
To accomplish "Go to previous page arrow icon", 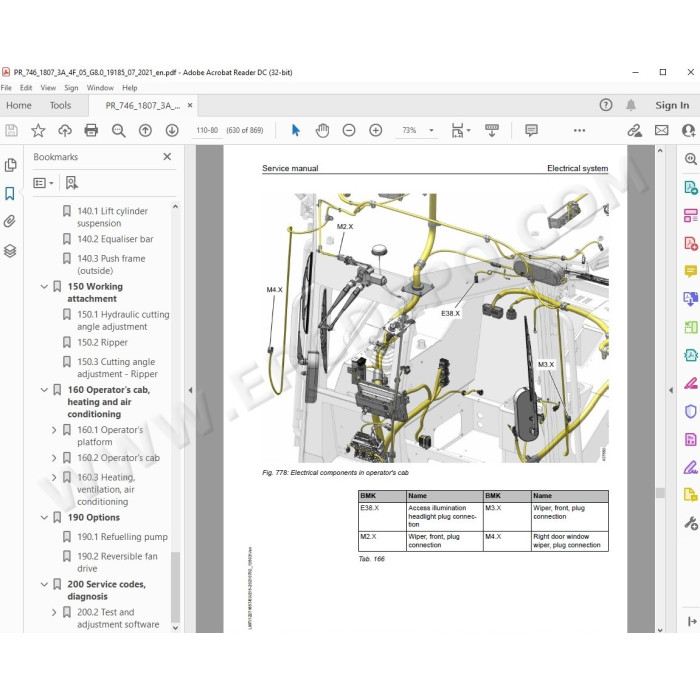I will [x=145, y=130].
